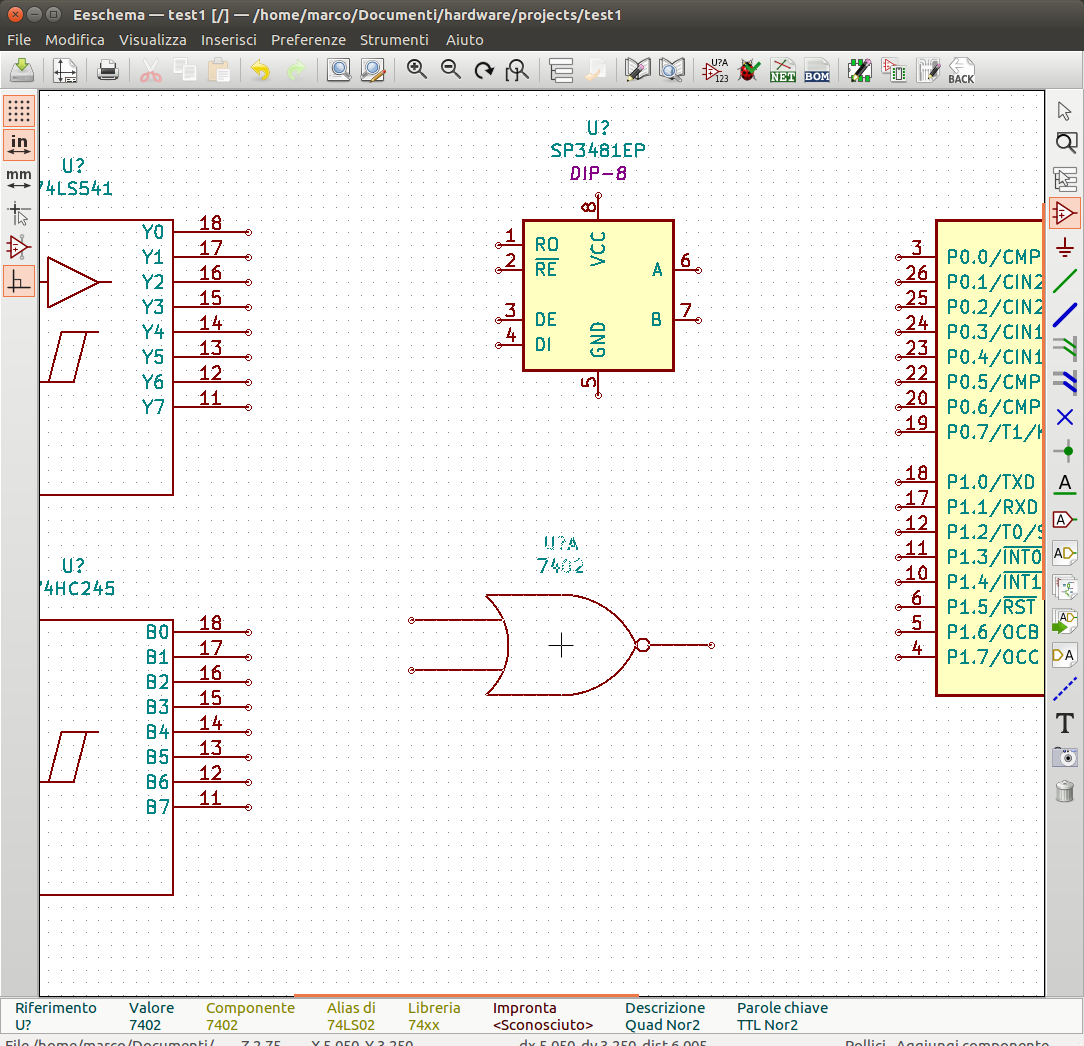This screenshot has height=1046, width=1084.
Task: Open the Preferenze menu
Action: (x=308, y=40)
